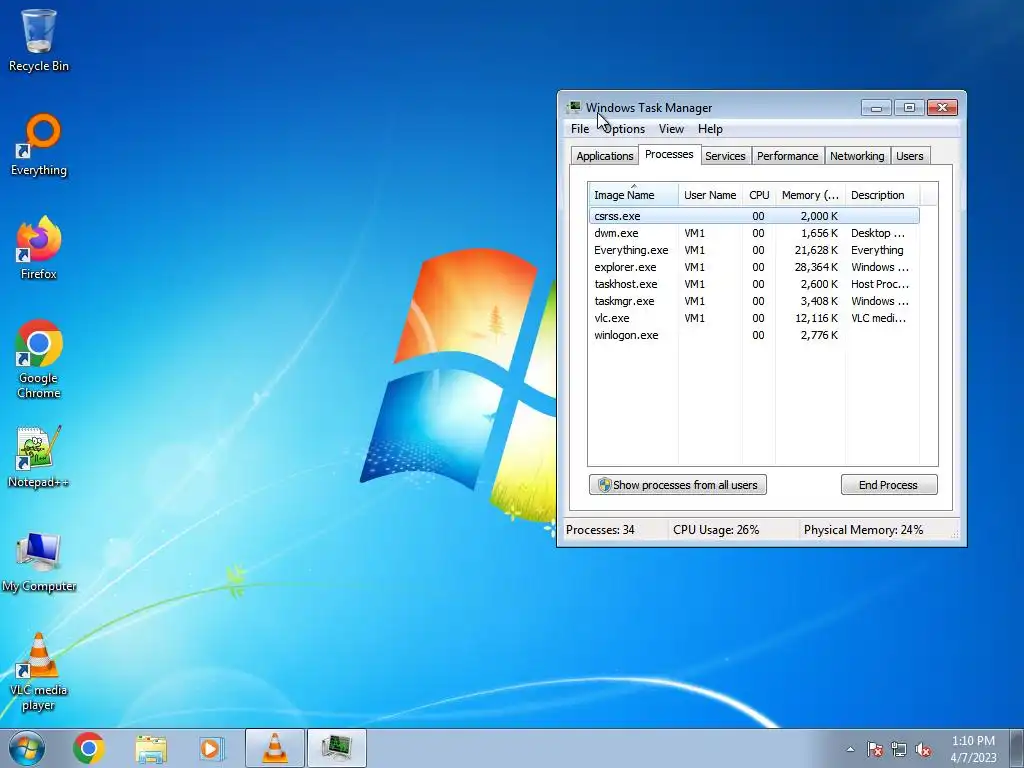
Task: Sort by the CPU column header
Action: [759, 195]
